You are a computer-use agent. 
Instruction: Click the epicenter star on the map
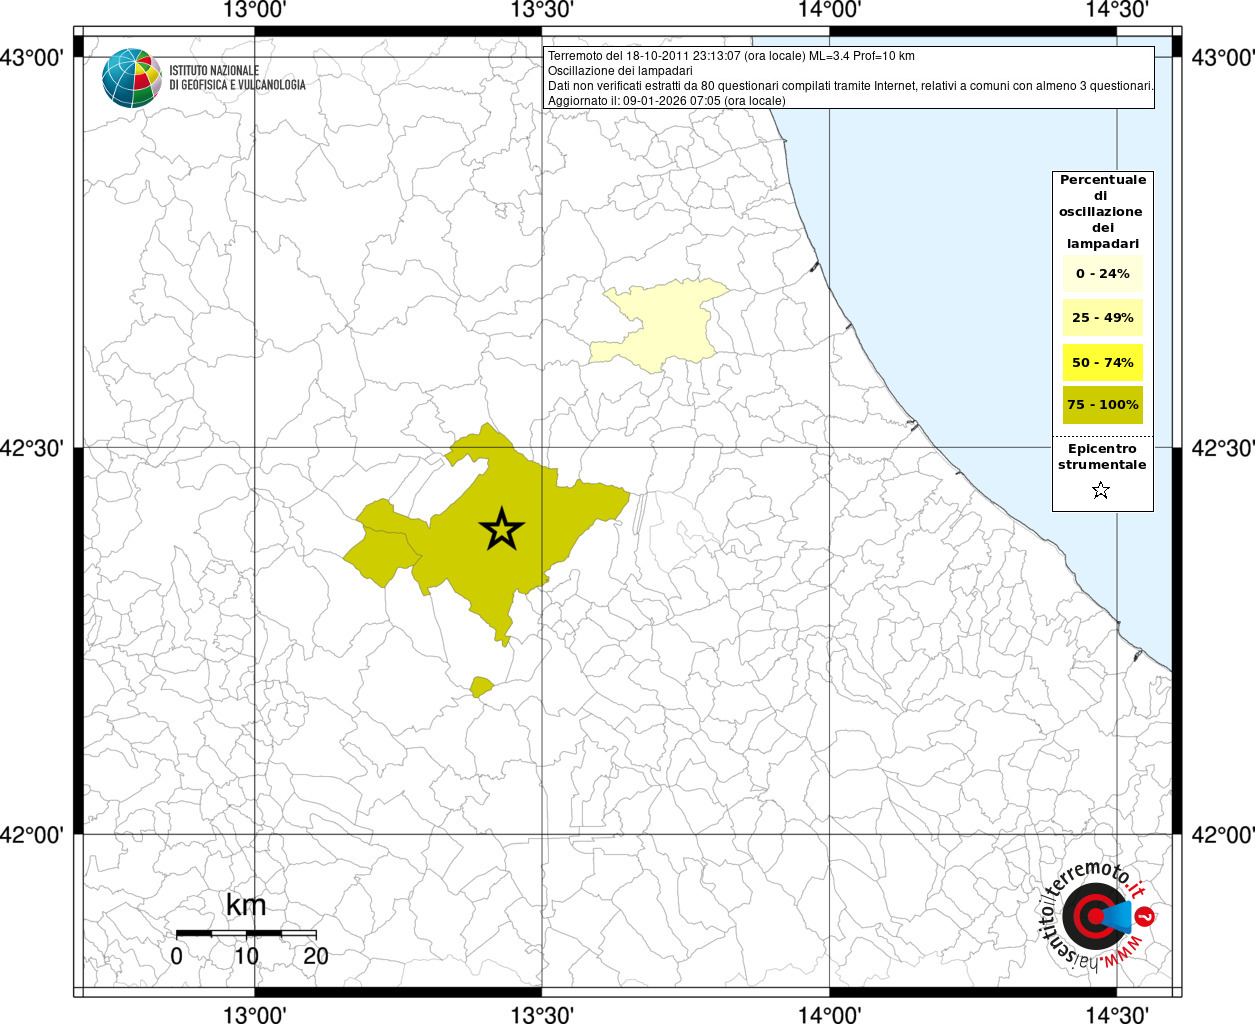pos(502,529)
